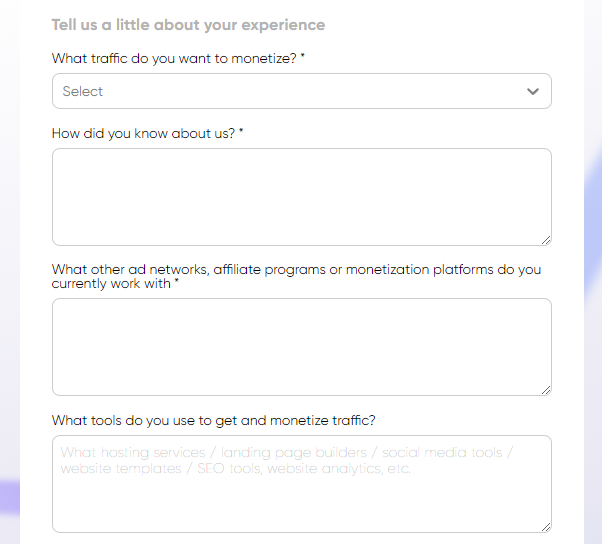Click the "Tell us a little about your experience" heading
This screenshot has height=544, width=602.
click(188, 24)
